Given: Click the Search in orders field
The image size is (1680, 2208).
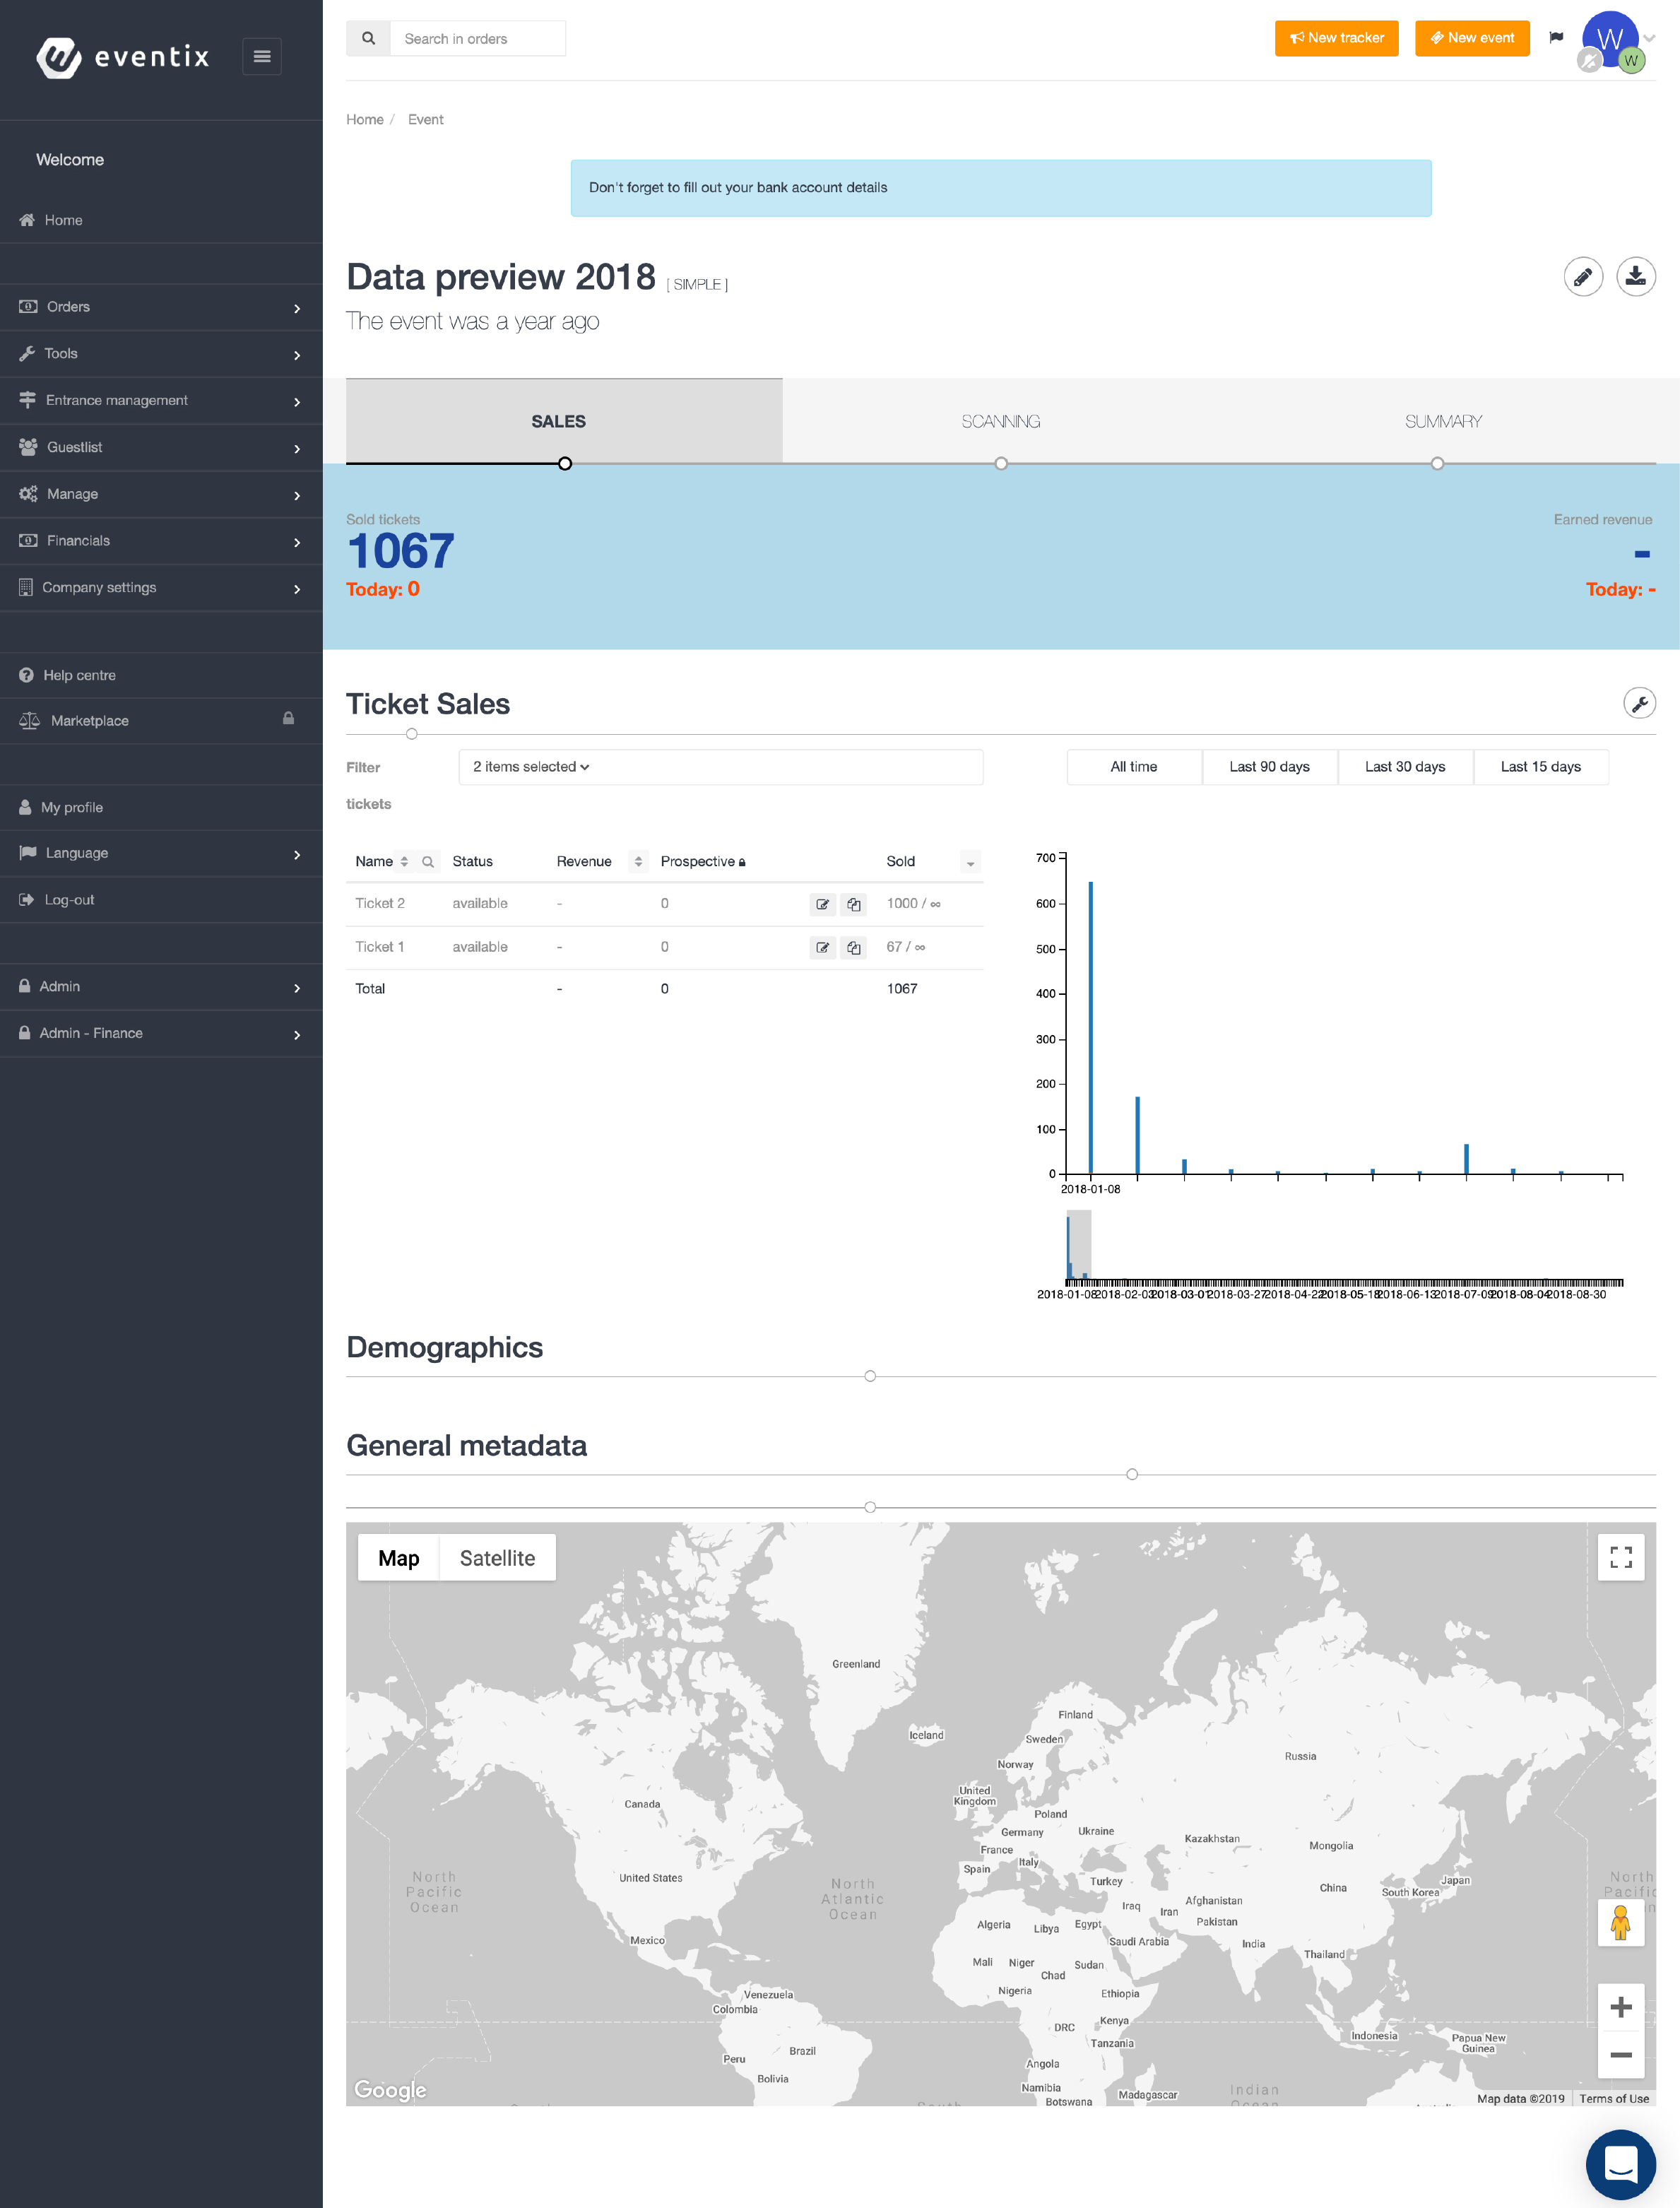Looking at the screenshot, I should [477, 39].
